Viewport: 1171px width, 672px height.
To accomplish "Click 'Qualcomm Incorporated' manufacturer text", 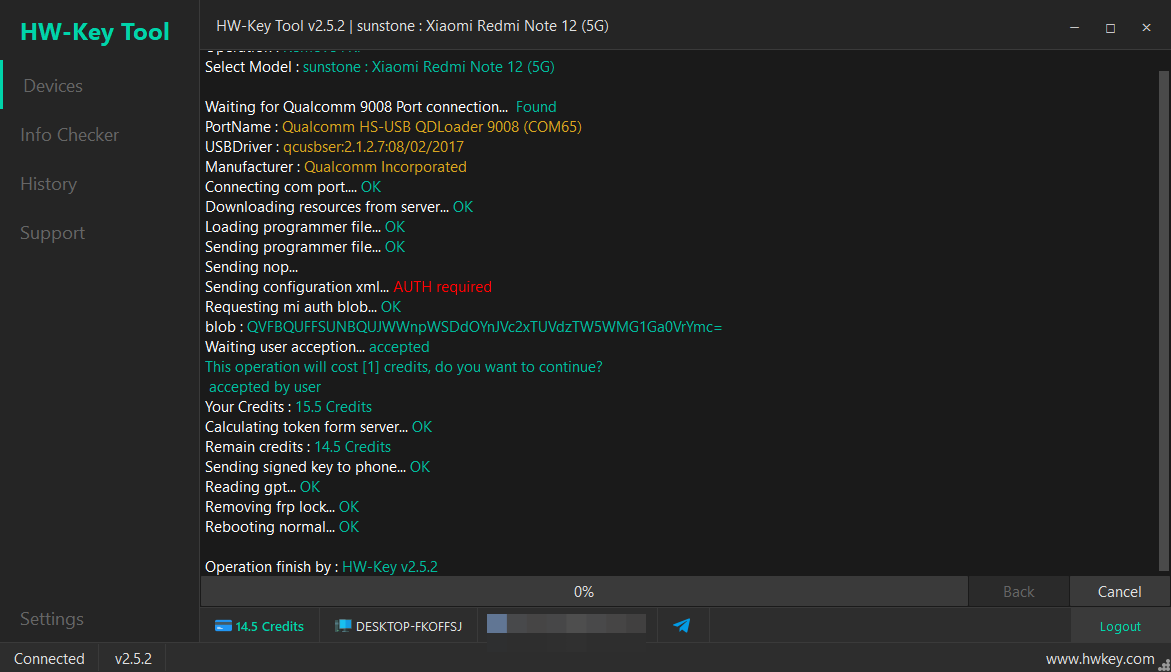I will [385, 167].
